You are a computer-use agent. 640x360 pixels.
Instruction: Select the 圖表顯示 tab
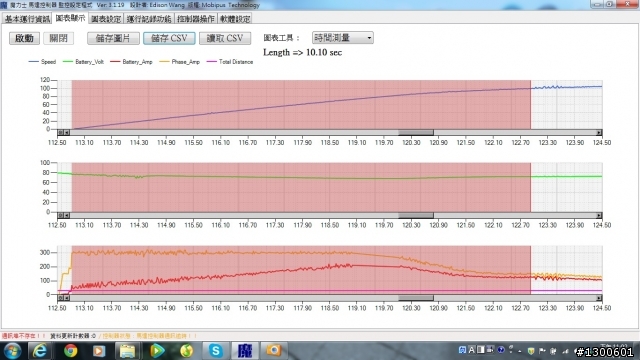pos(70,18)
